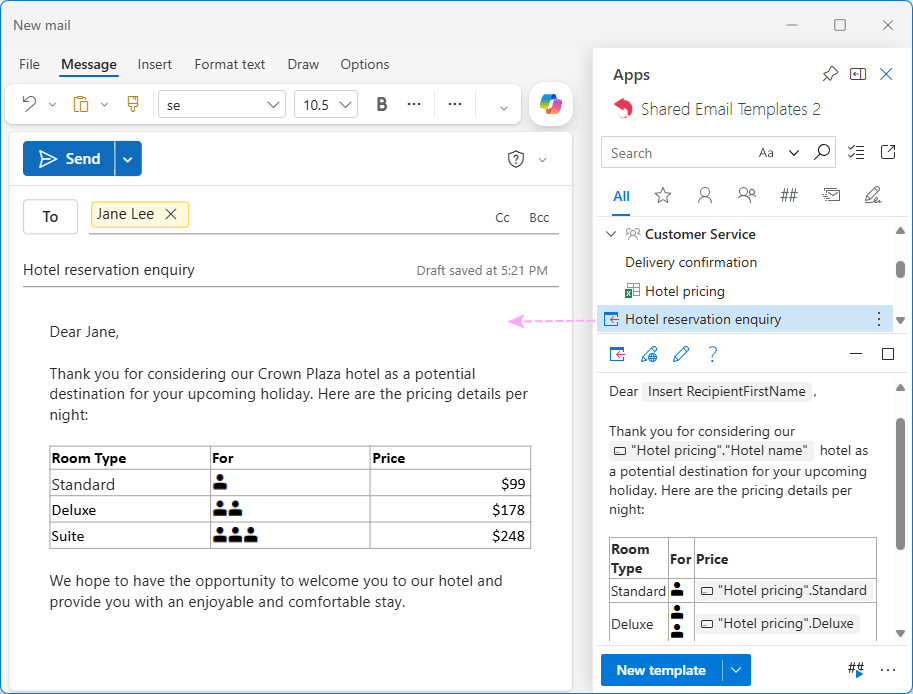
Task: Select the All filter tab
Action: [621, 196]
